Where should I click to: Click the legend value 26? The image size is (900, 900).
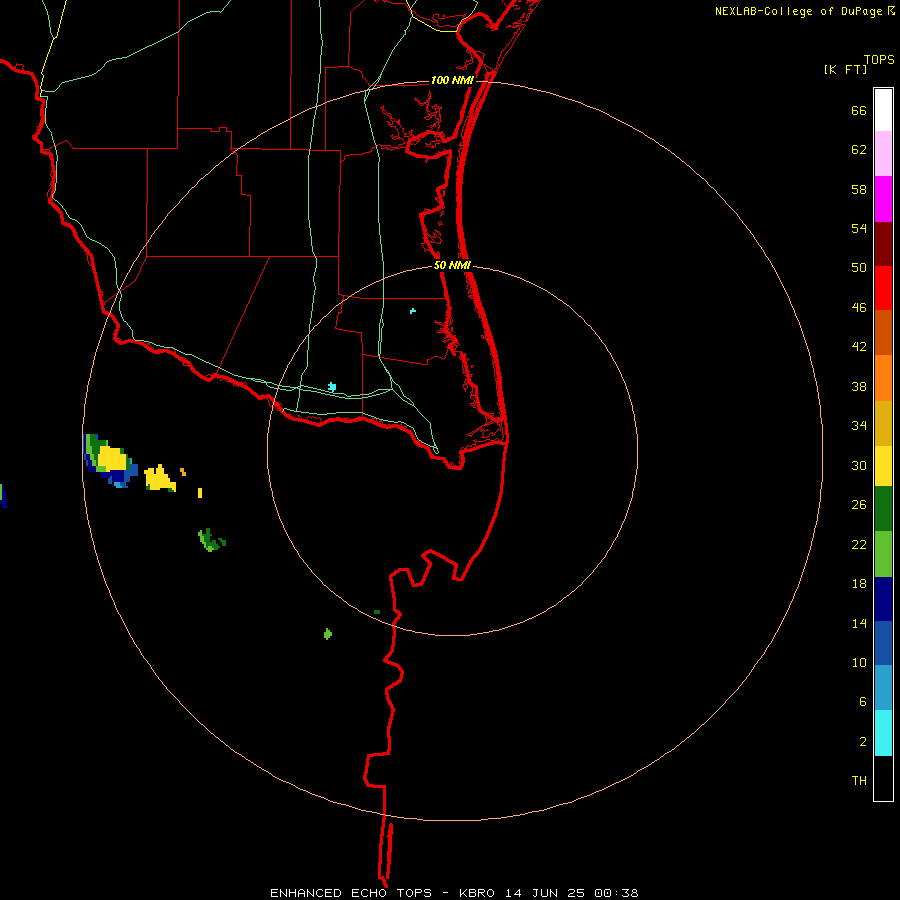click(859, 505)
